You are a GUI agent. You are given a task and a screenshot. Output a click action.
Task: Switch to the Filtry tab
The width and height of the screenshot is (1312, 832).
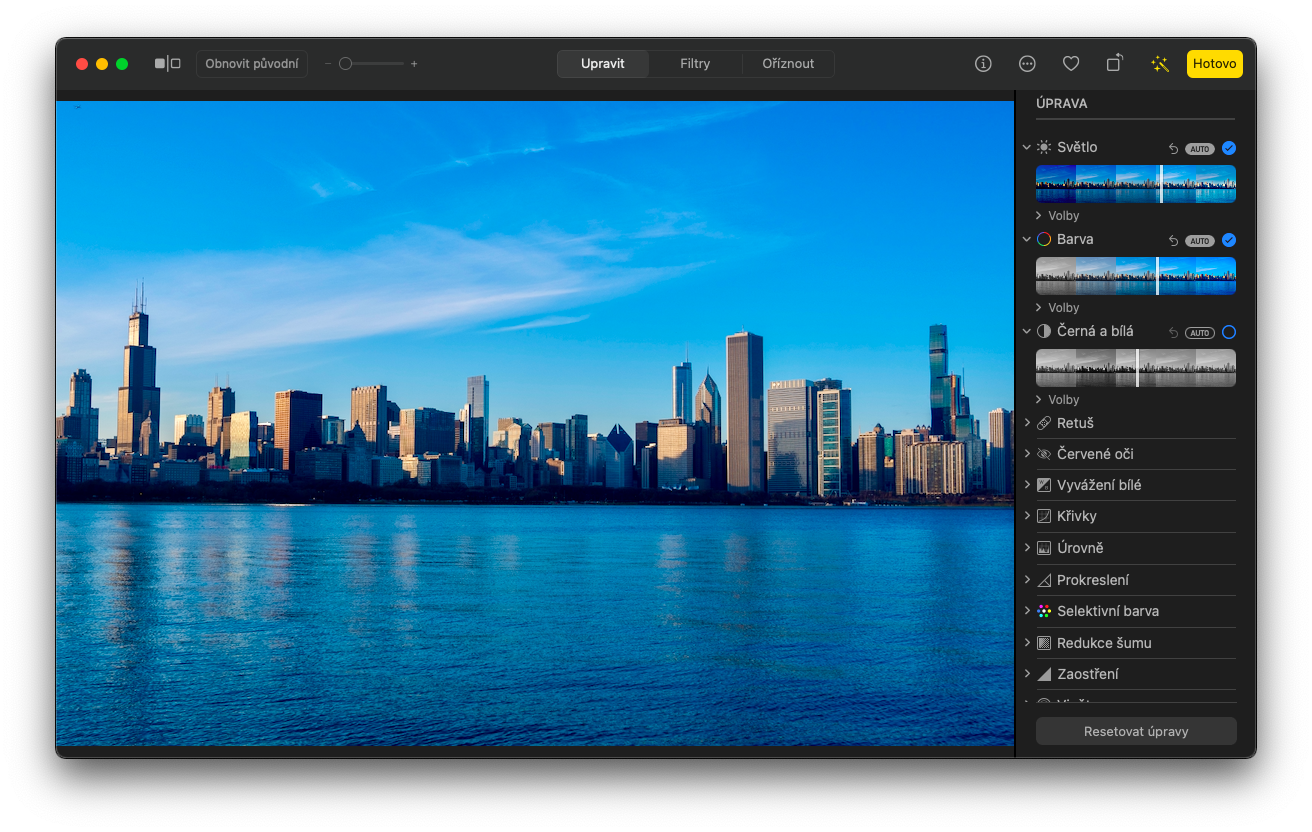[695, 64]
